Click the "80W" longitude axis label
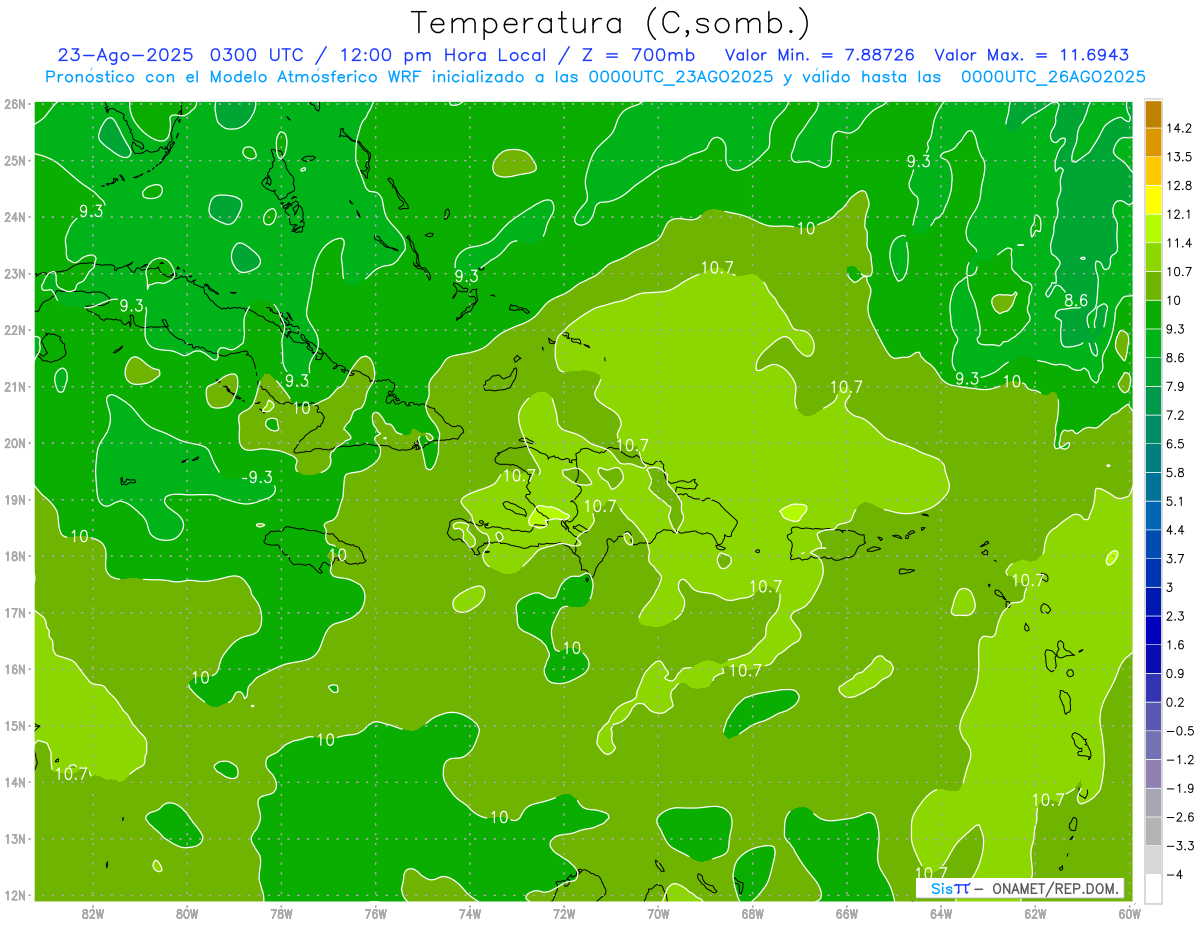Screen dimensions: 1200x927 187,913
